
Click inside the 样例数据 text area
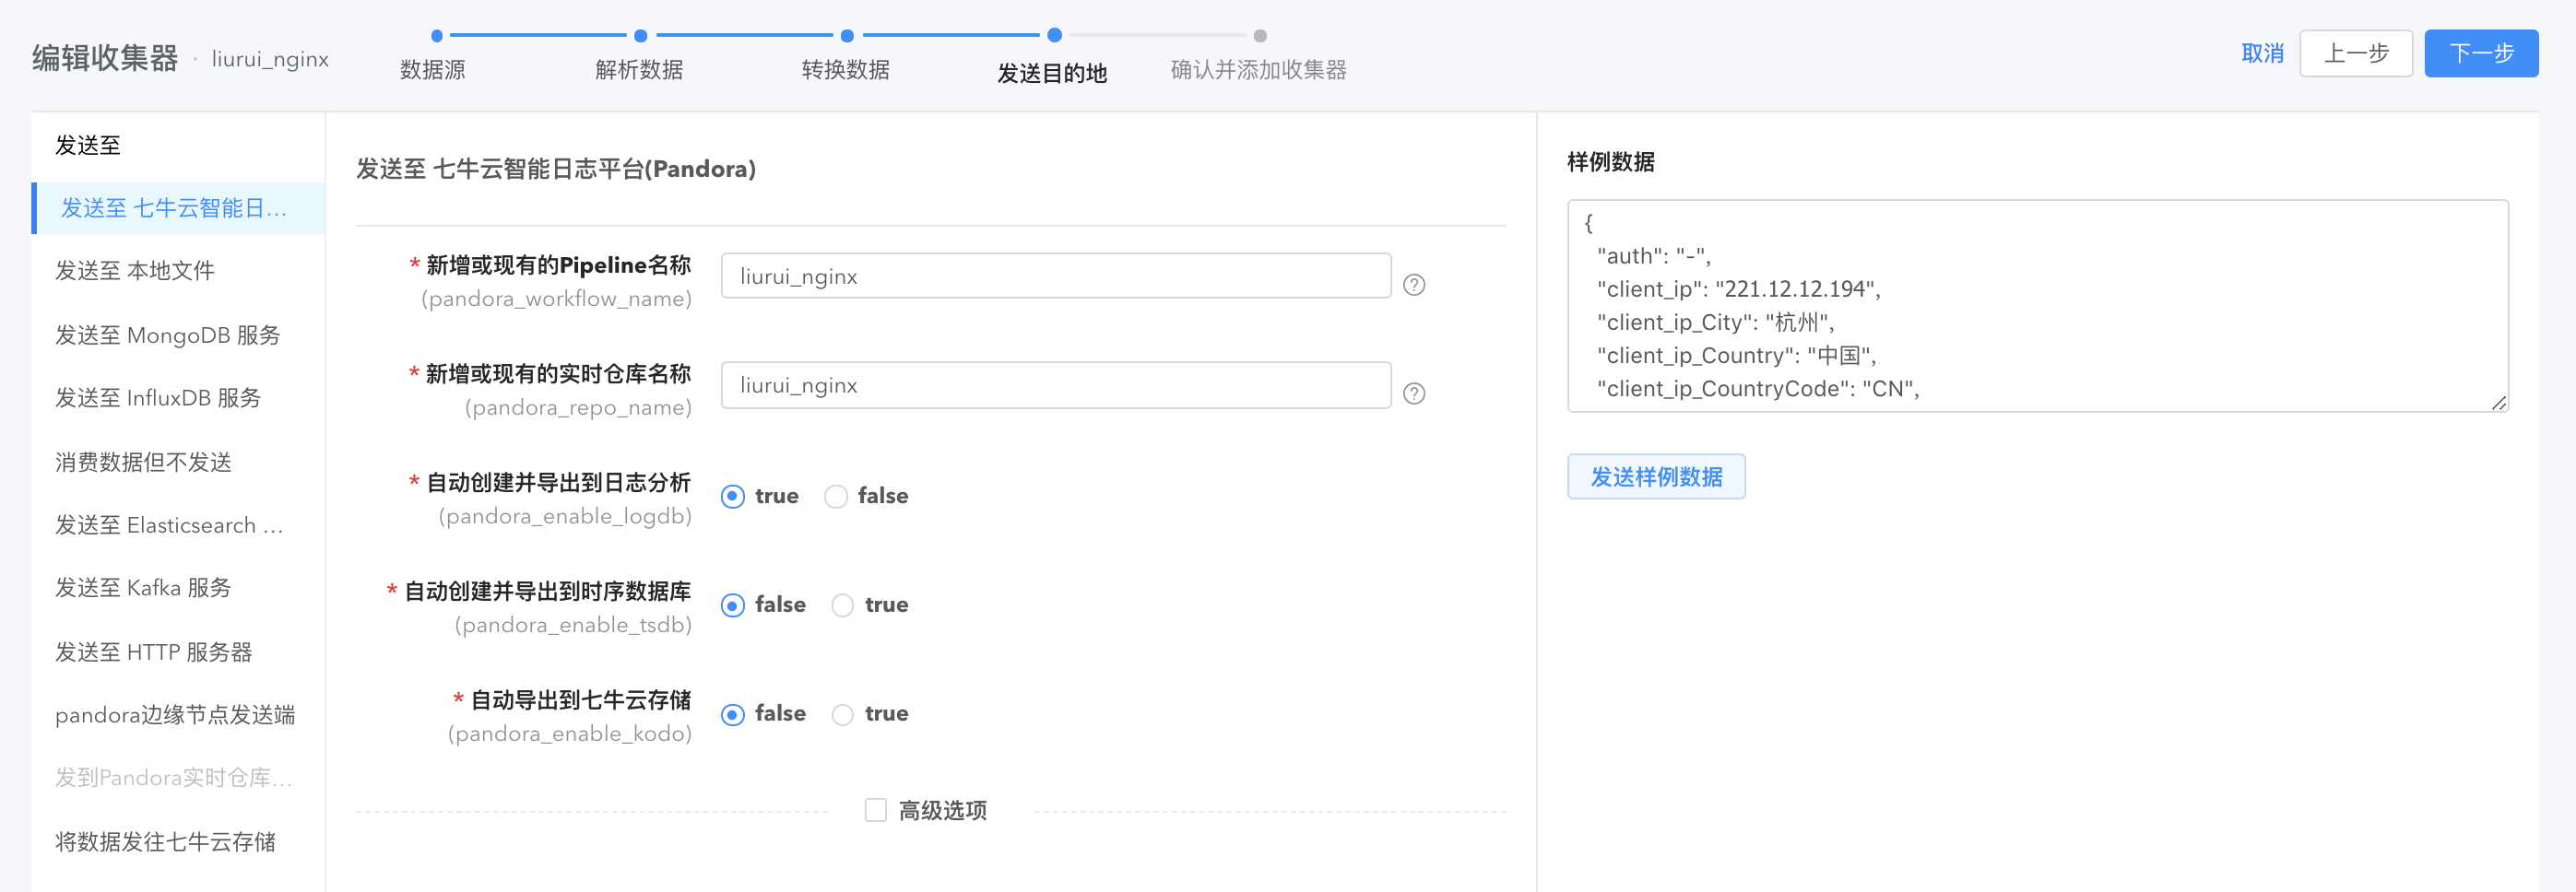pyautogui.click(x=2038, y=306)
